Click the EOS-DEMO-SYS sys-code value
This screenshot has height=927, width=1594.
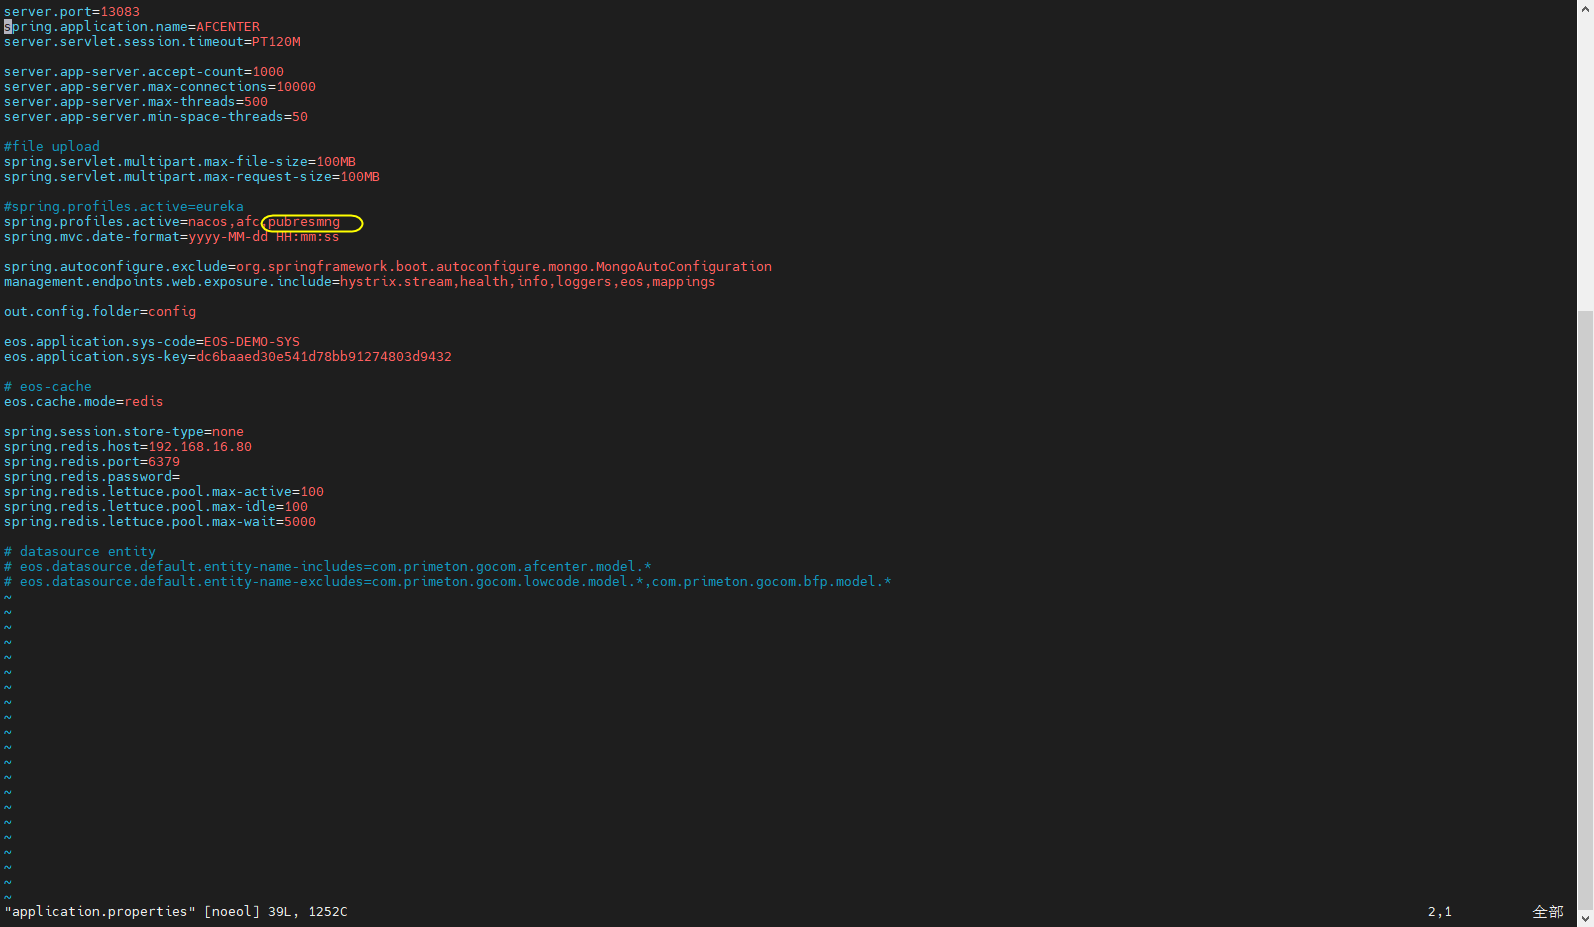coord(252,342)
